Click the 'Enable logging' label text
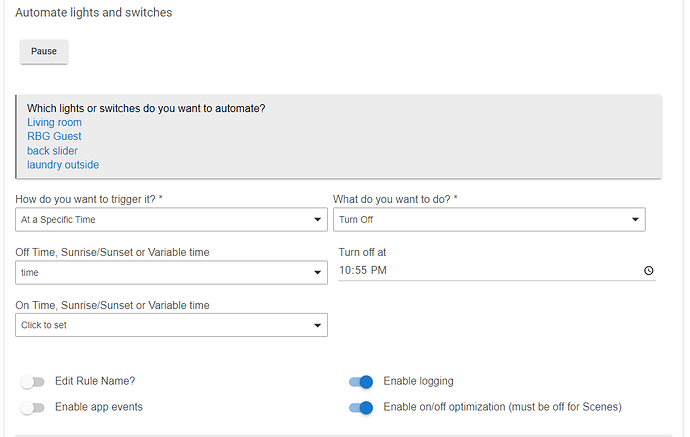The height and width of the screenshot is (437, 690). click(418, 381)
